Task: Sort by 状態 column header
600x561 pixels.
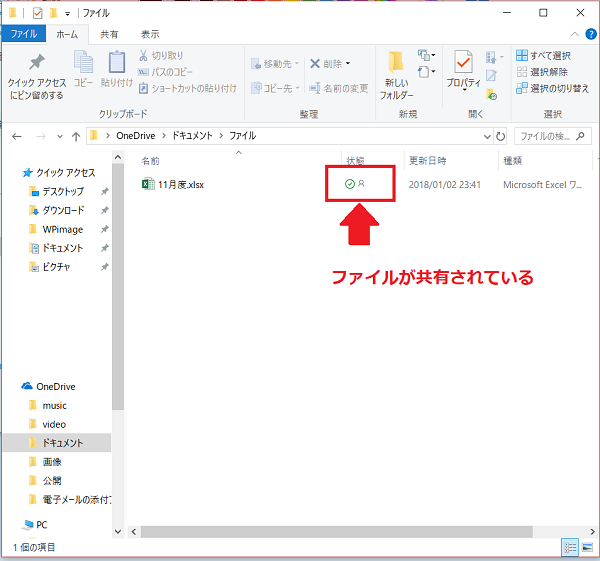Action: tap(355, 161)
